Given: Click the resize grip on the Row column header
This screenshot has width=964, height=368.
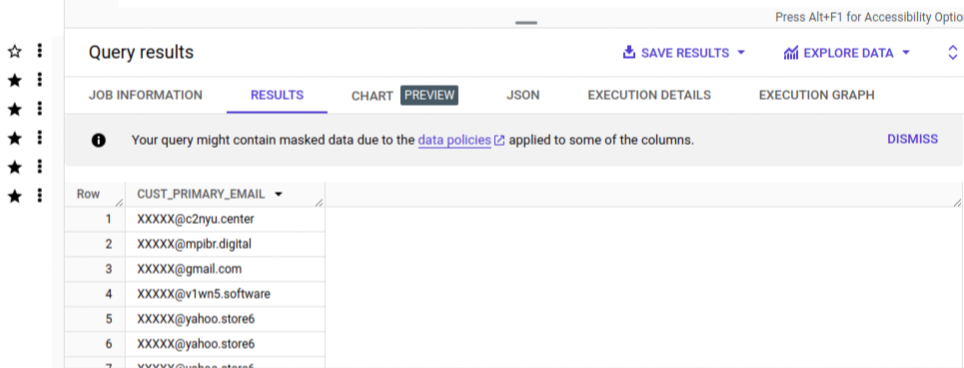Looking at the screenshot, I should (x=119, y=203).
